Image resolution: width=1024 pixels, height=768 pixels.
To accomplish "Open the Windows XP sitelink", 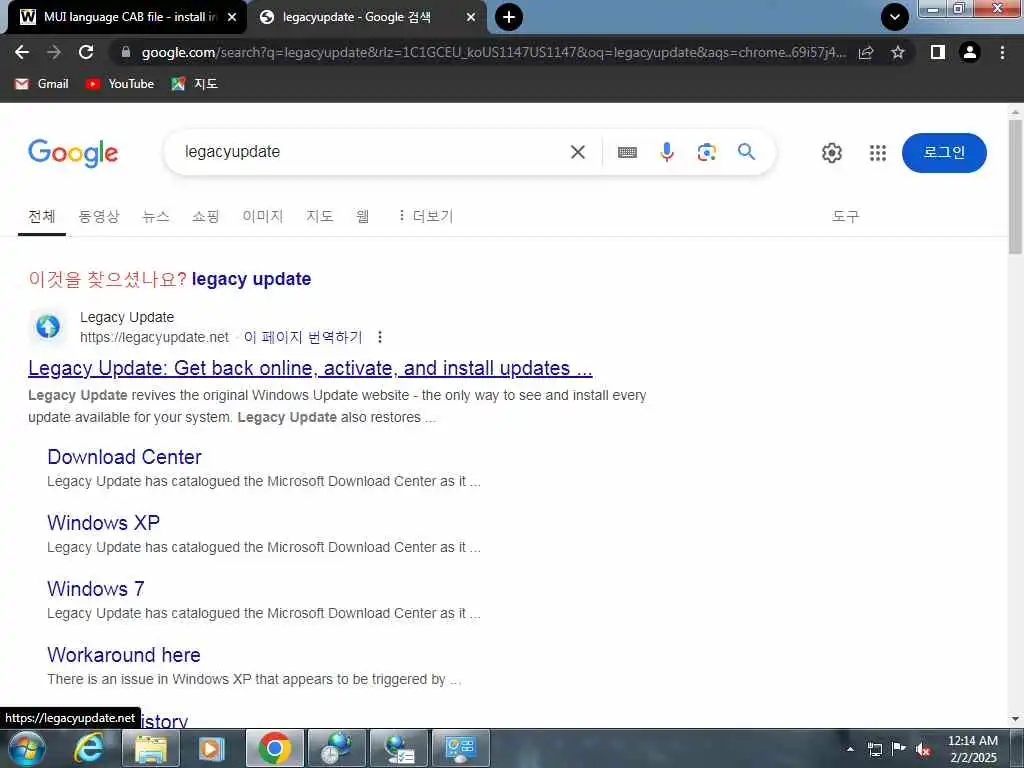I will (103, 523).
